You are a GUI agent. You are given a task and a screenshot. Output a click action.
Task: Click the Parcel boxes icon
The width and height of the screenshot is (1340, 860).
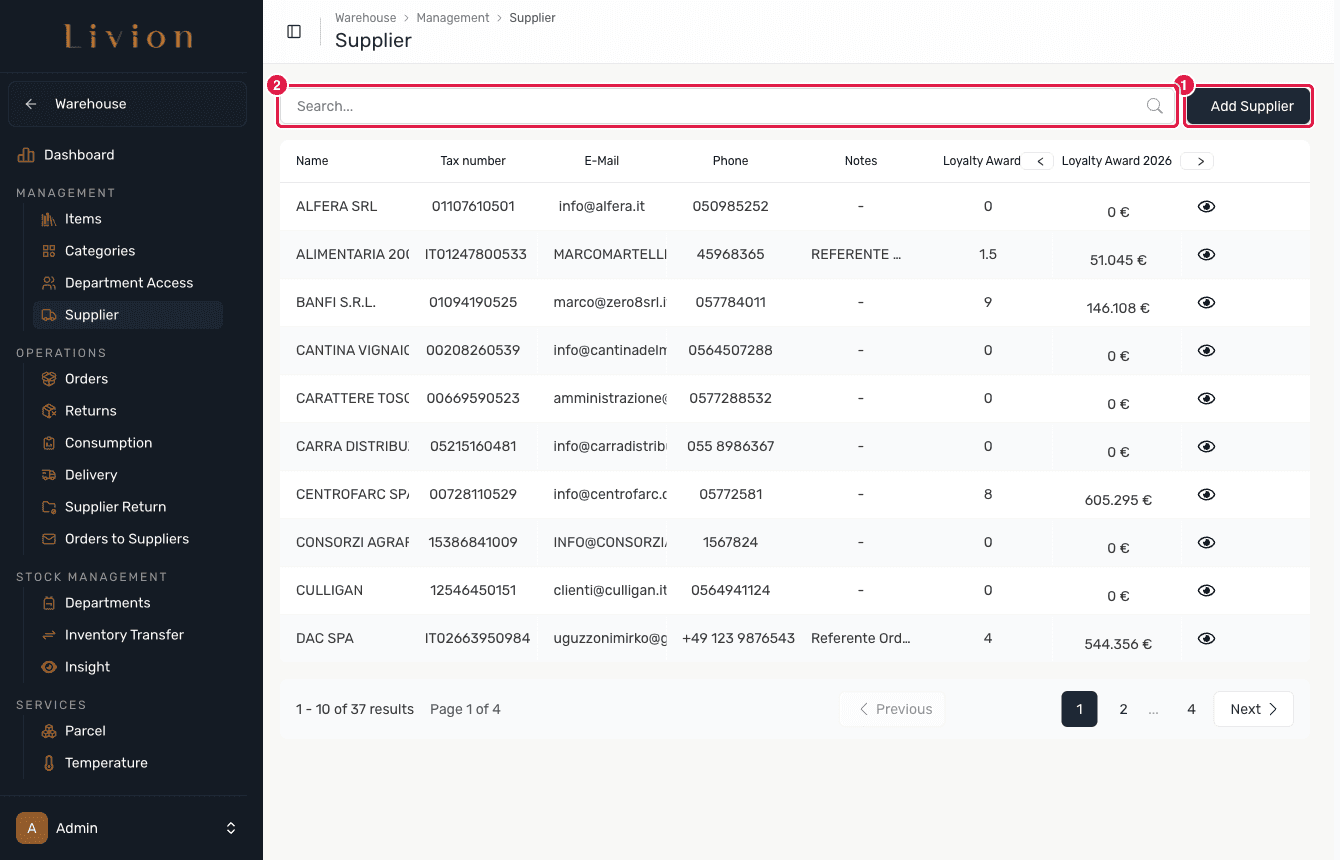[48, 731]
